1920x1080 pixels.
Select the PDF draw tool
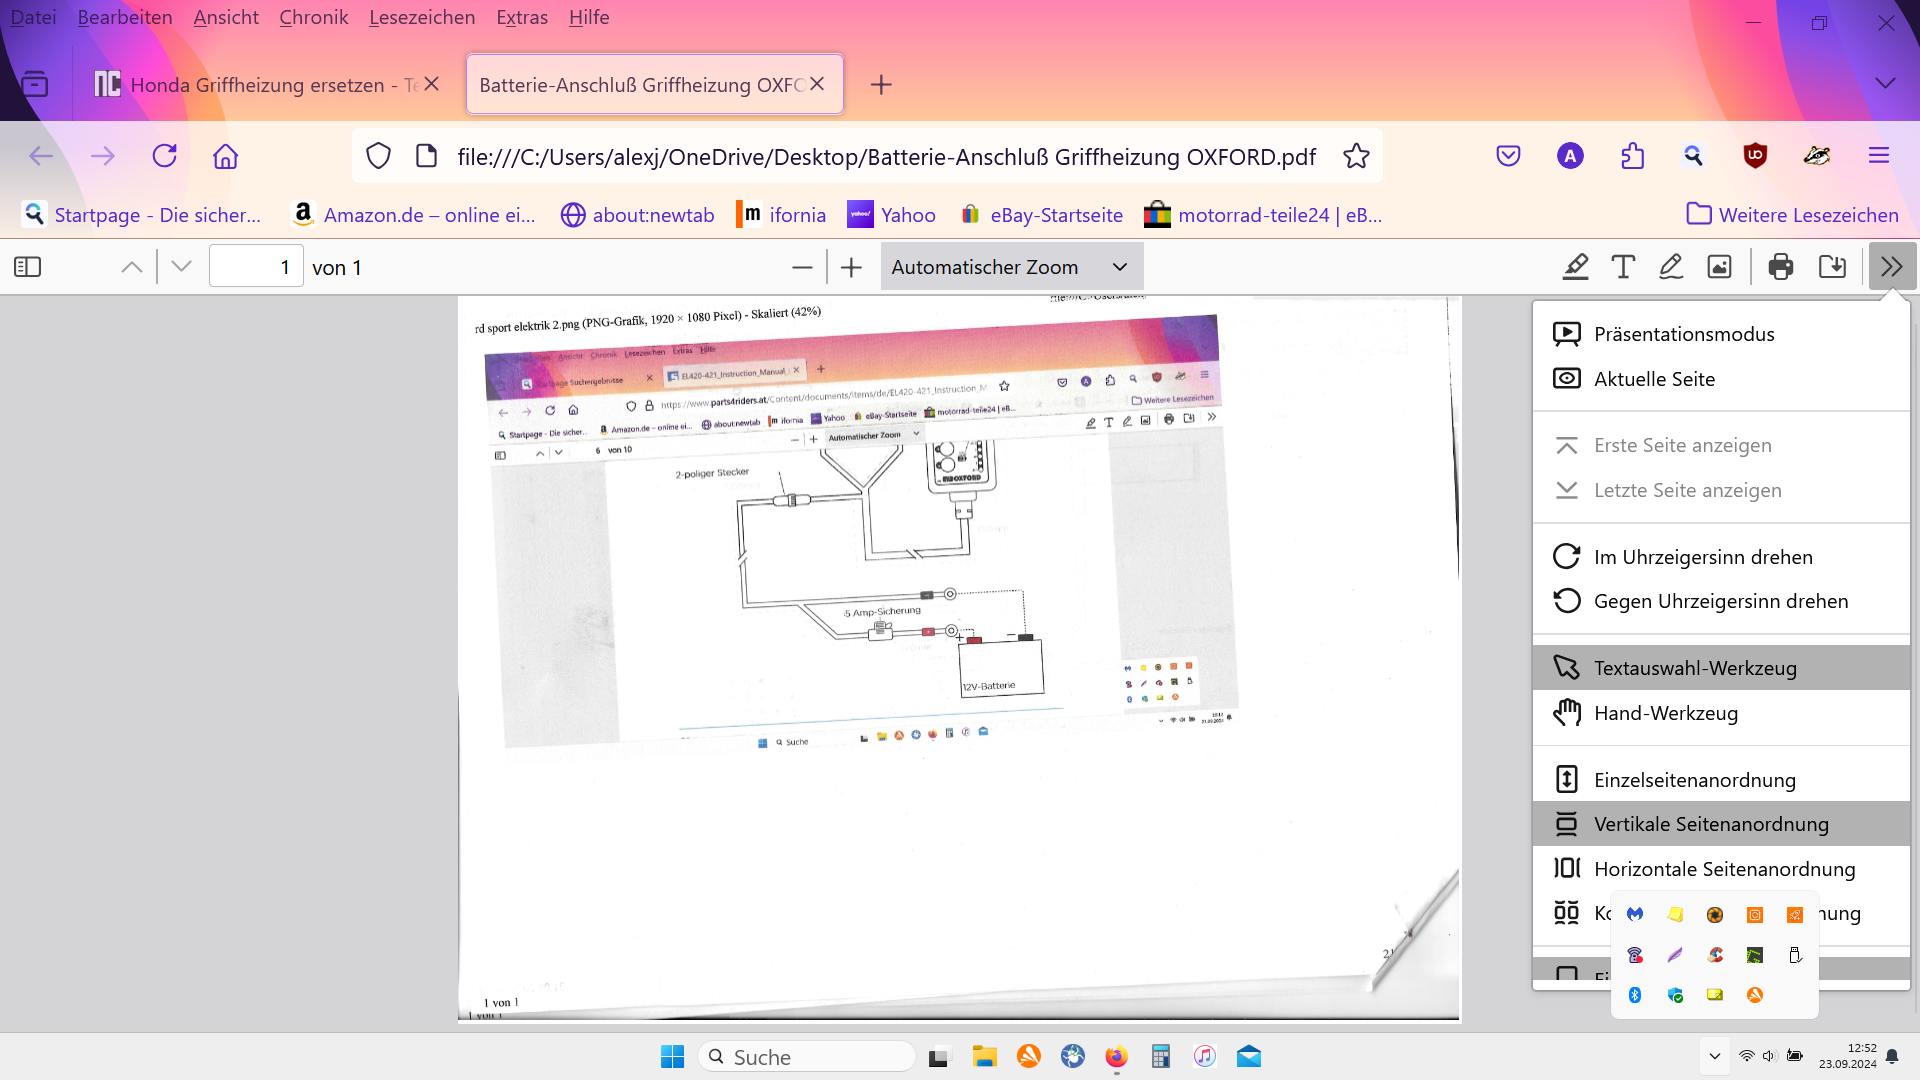(1671, 267)
